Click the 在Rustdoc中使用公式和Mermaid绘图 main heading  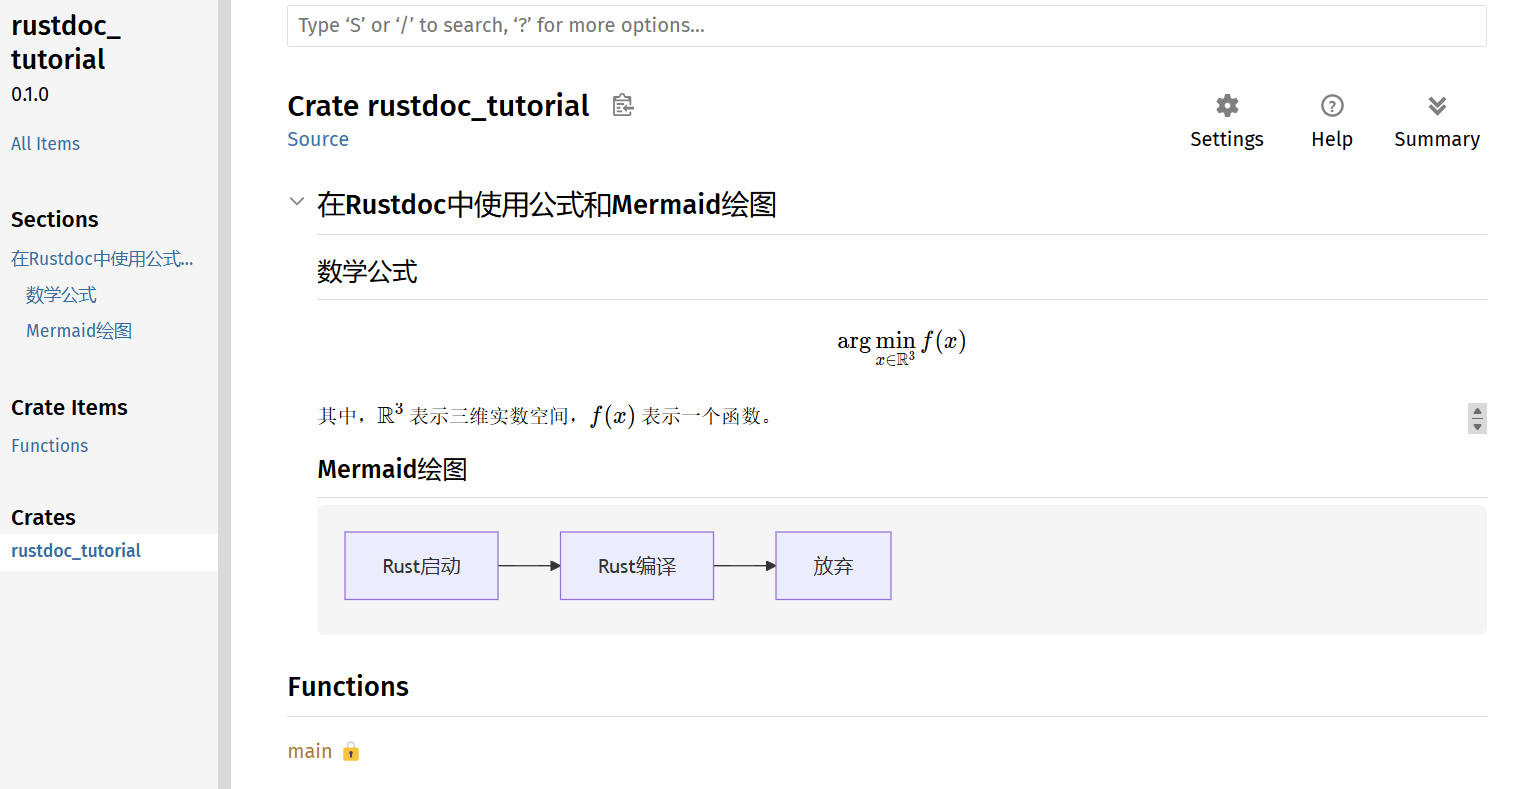pos(547,204)
